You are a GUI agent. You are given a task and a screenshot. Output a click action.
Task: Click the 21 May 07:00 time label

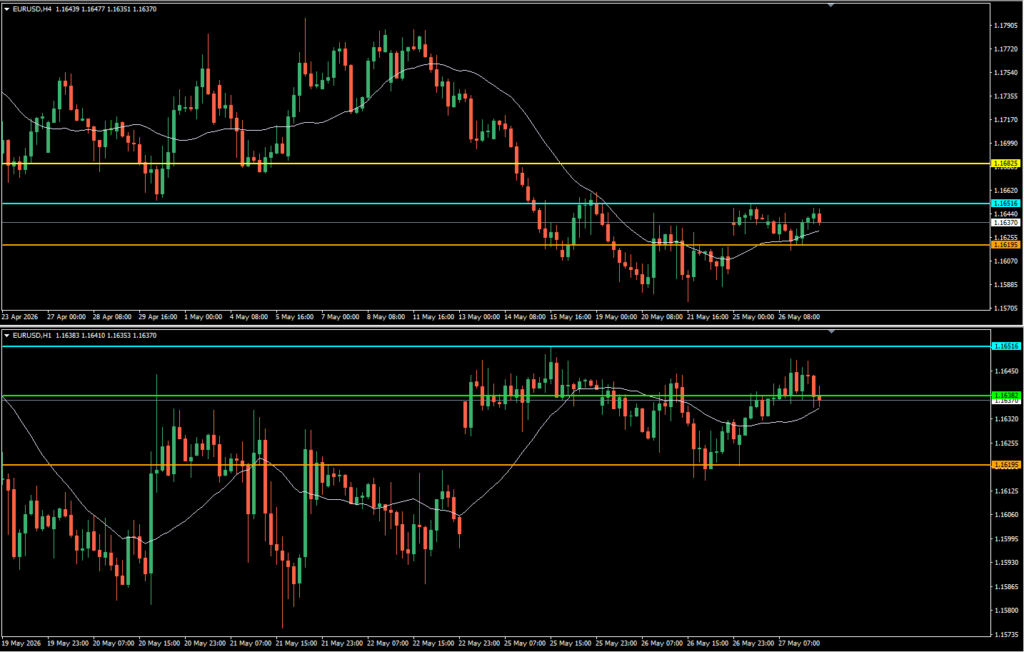(250, 643)
